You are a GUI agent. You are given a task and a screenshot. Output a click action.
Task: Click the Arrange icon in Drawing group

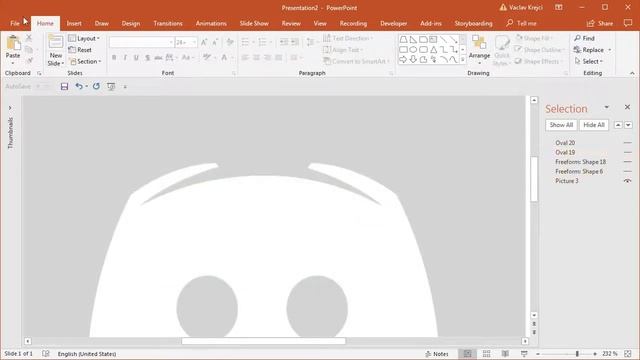click(x=479, y=43)
